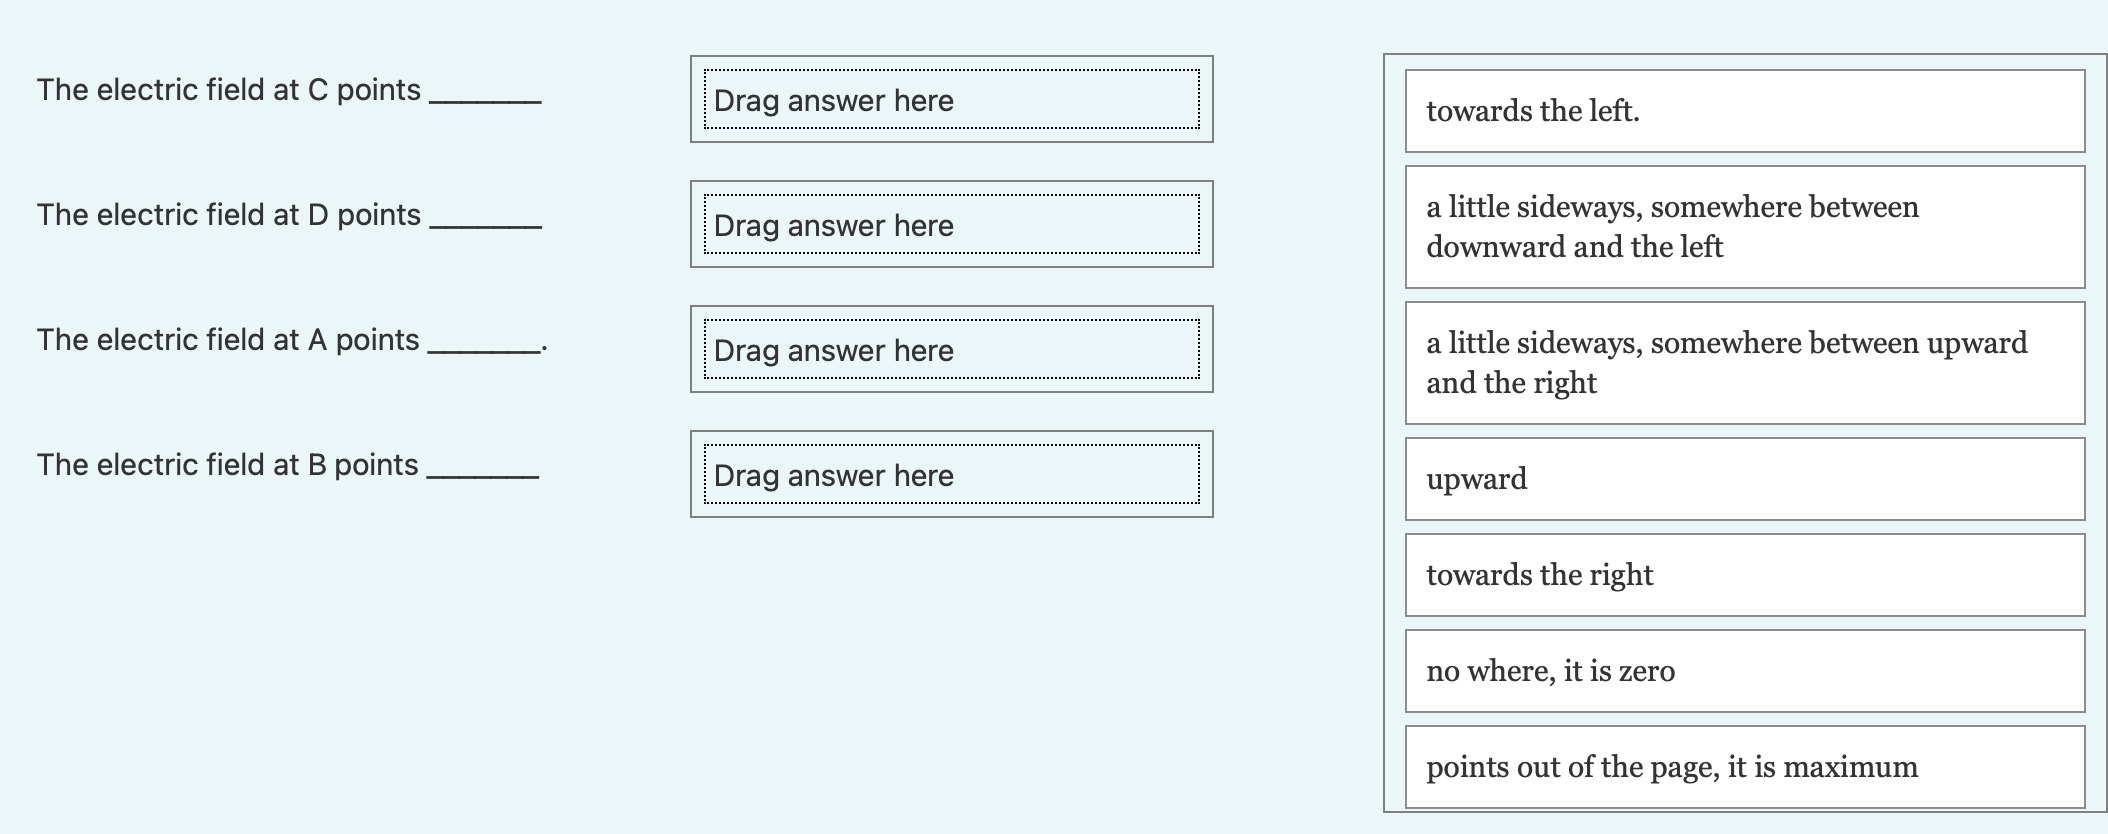The width and height of the screenshot is (2108, 834).
Task: Select "a little sideways, somewhere between upward and the right"
Action: coord(1745,360)
